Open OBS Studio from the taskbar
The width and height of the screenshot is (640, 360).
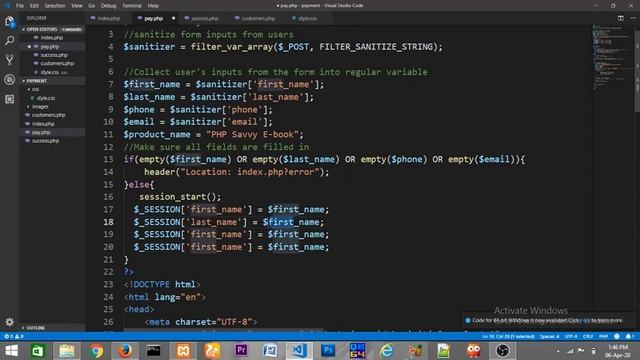point(502,351)
